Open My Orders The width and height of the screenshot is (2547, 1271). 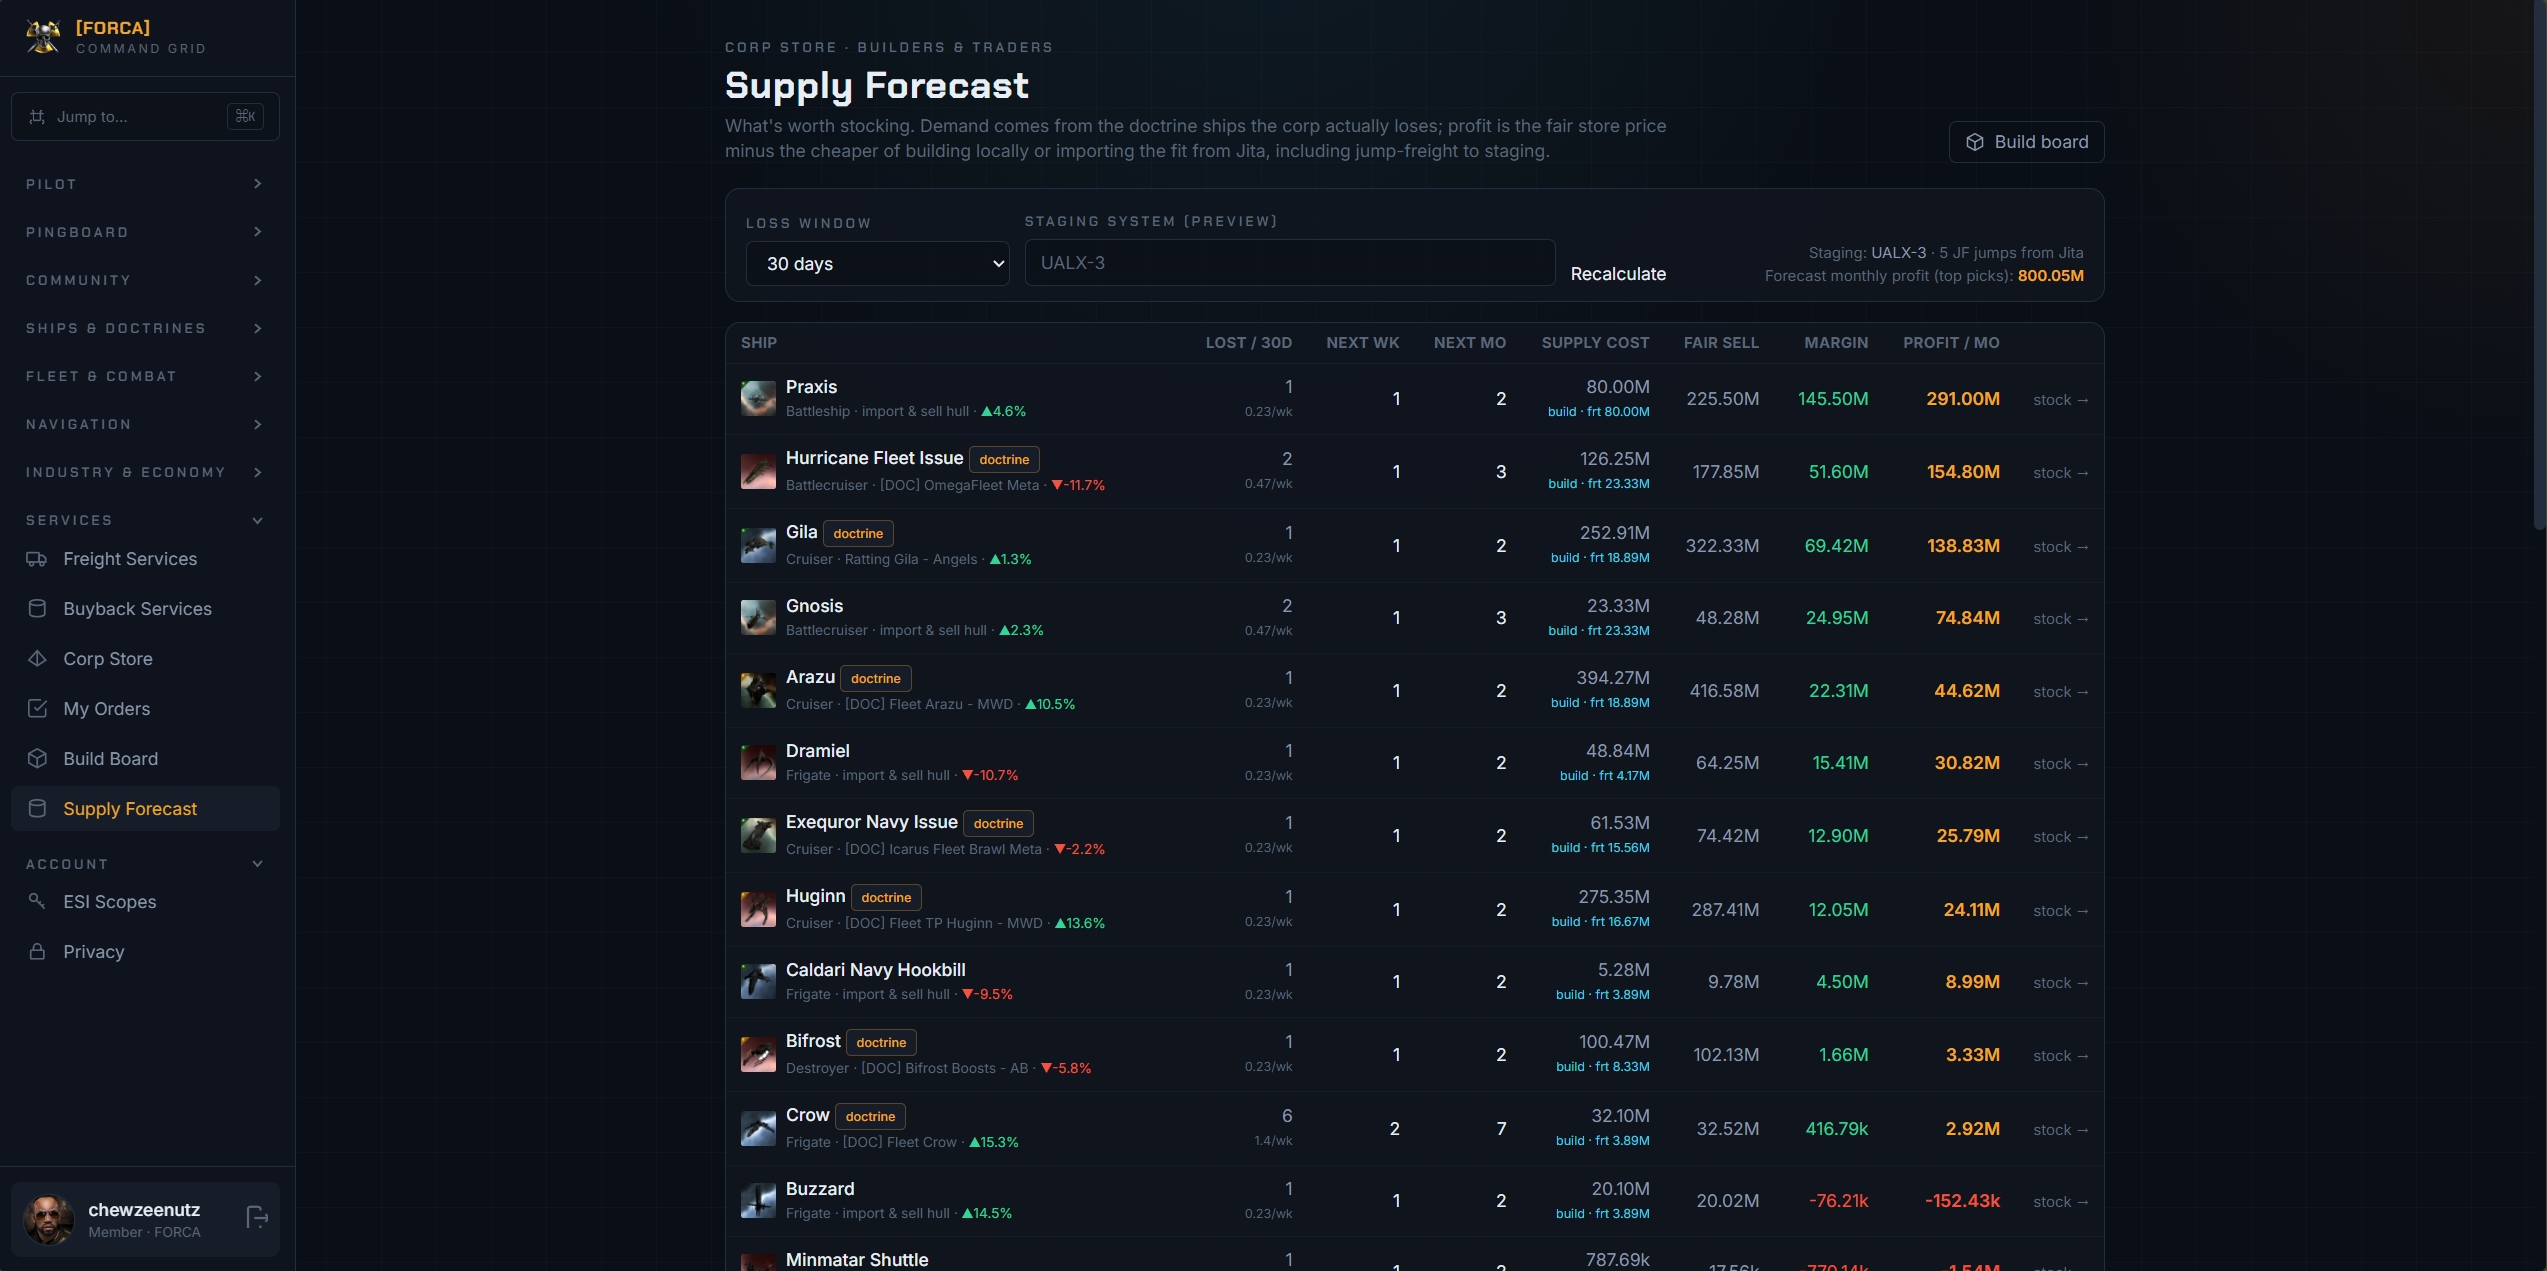(x=145, y=709)
